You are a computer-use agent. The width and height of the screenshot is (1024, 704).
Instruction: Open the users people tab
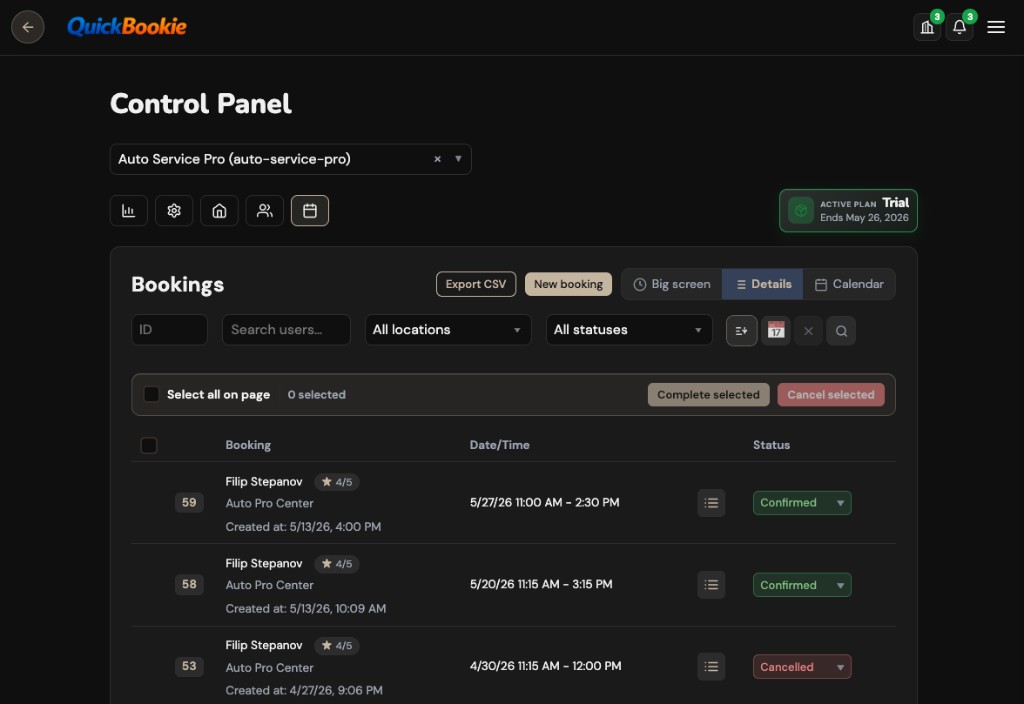(x=264, y=211)
